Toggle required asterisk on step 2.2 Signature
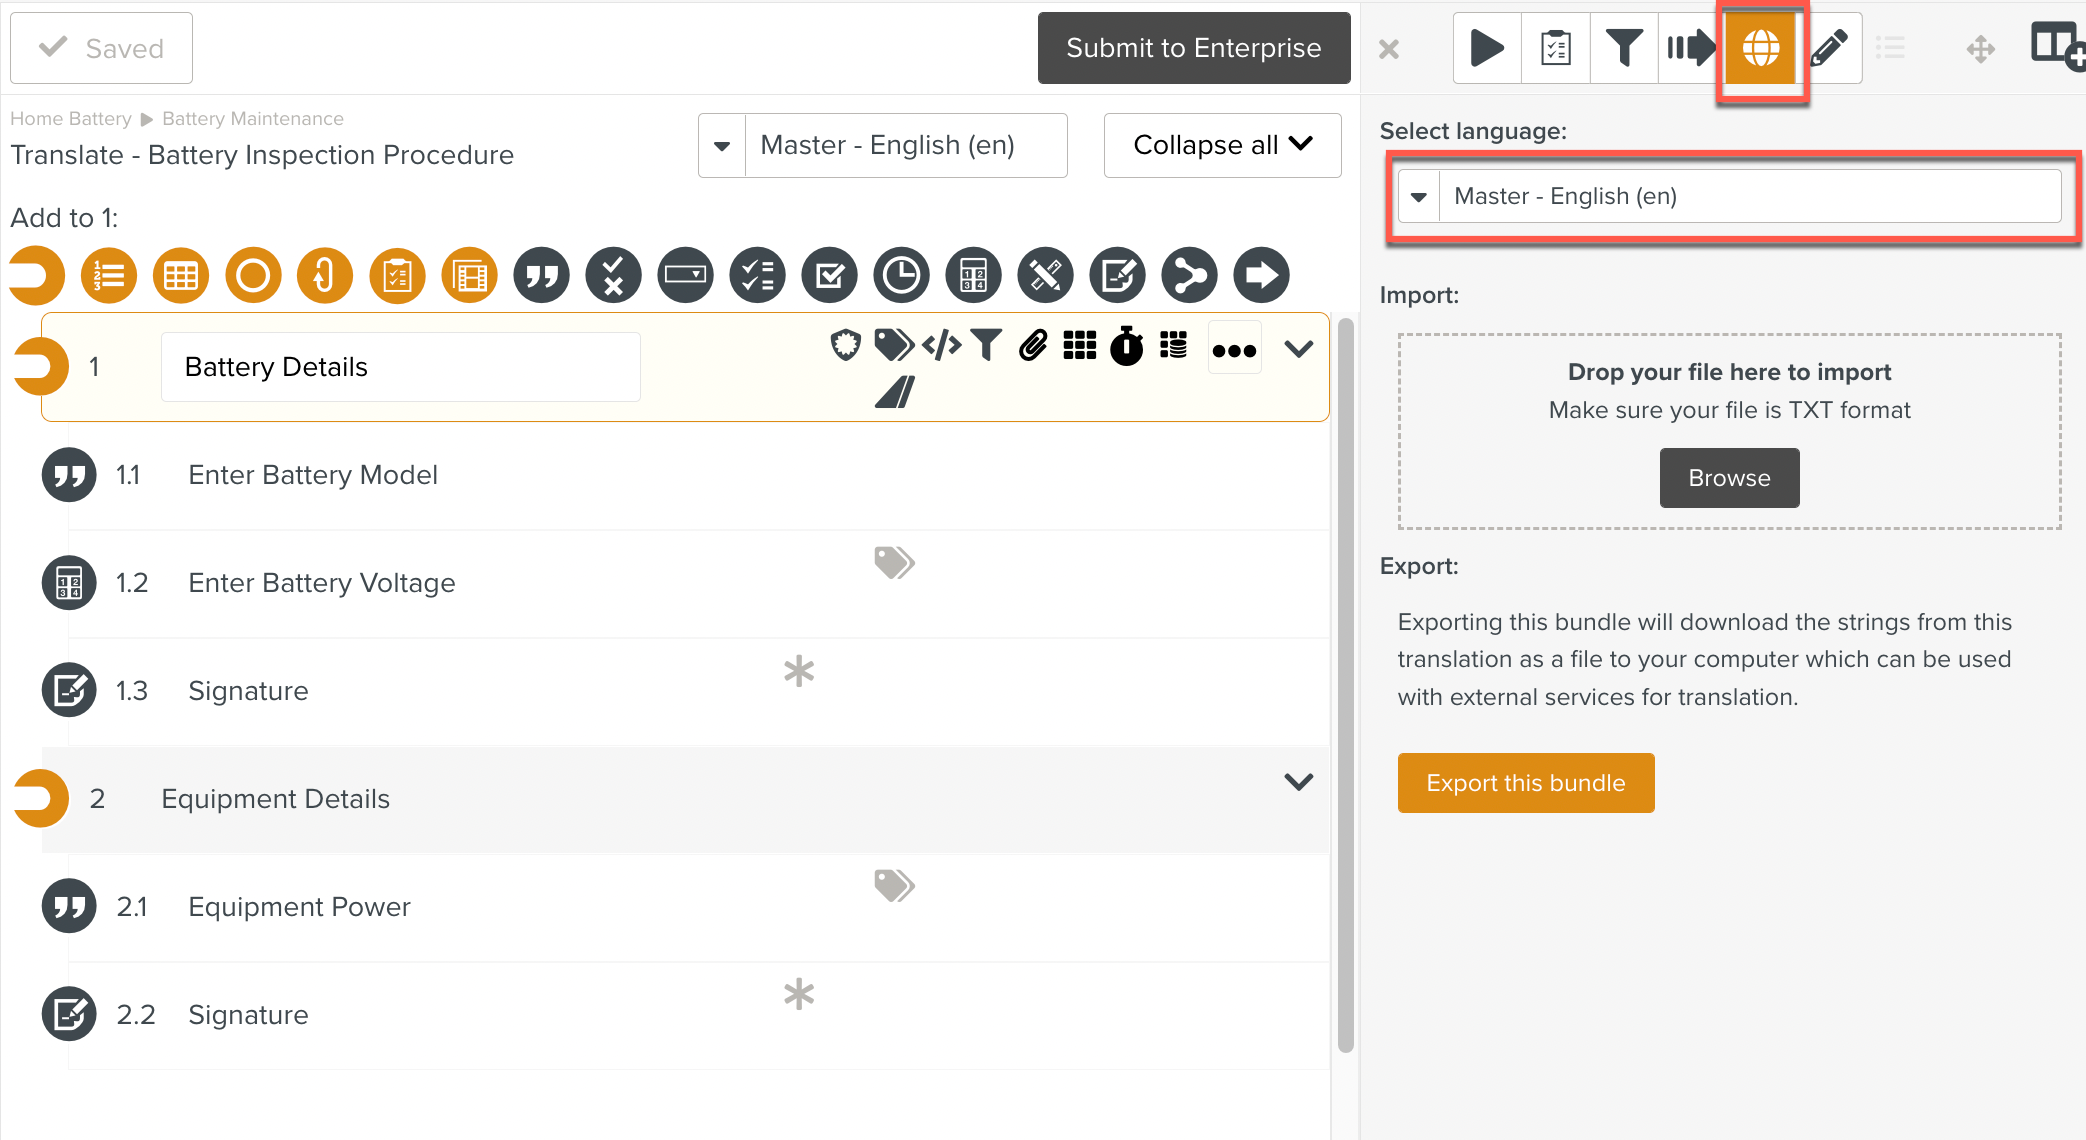The width and height of the screenshot is (2086, 1140). [799, 994]
